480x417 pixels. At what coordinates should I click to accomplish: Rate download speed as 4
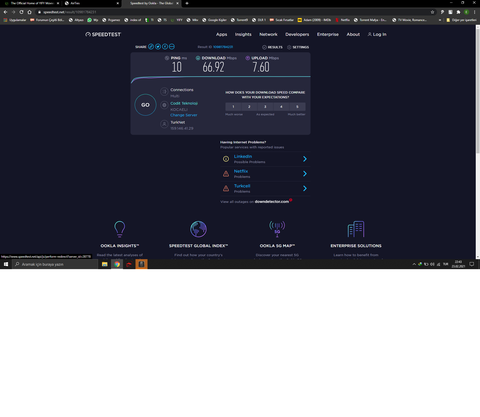click(x=281, y=107)
